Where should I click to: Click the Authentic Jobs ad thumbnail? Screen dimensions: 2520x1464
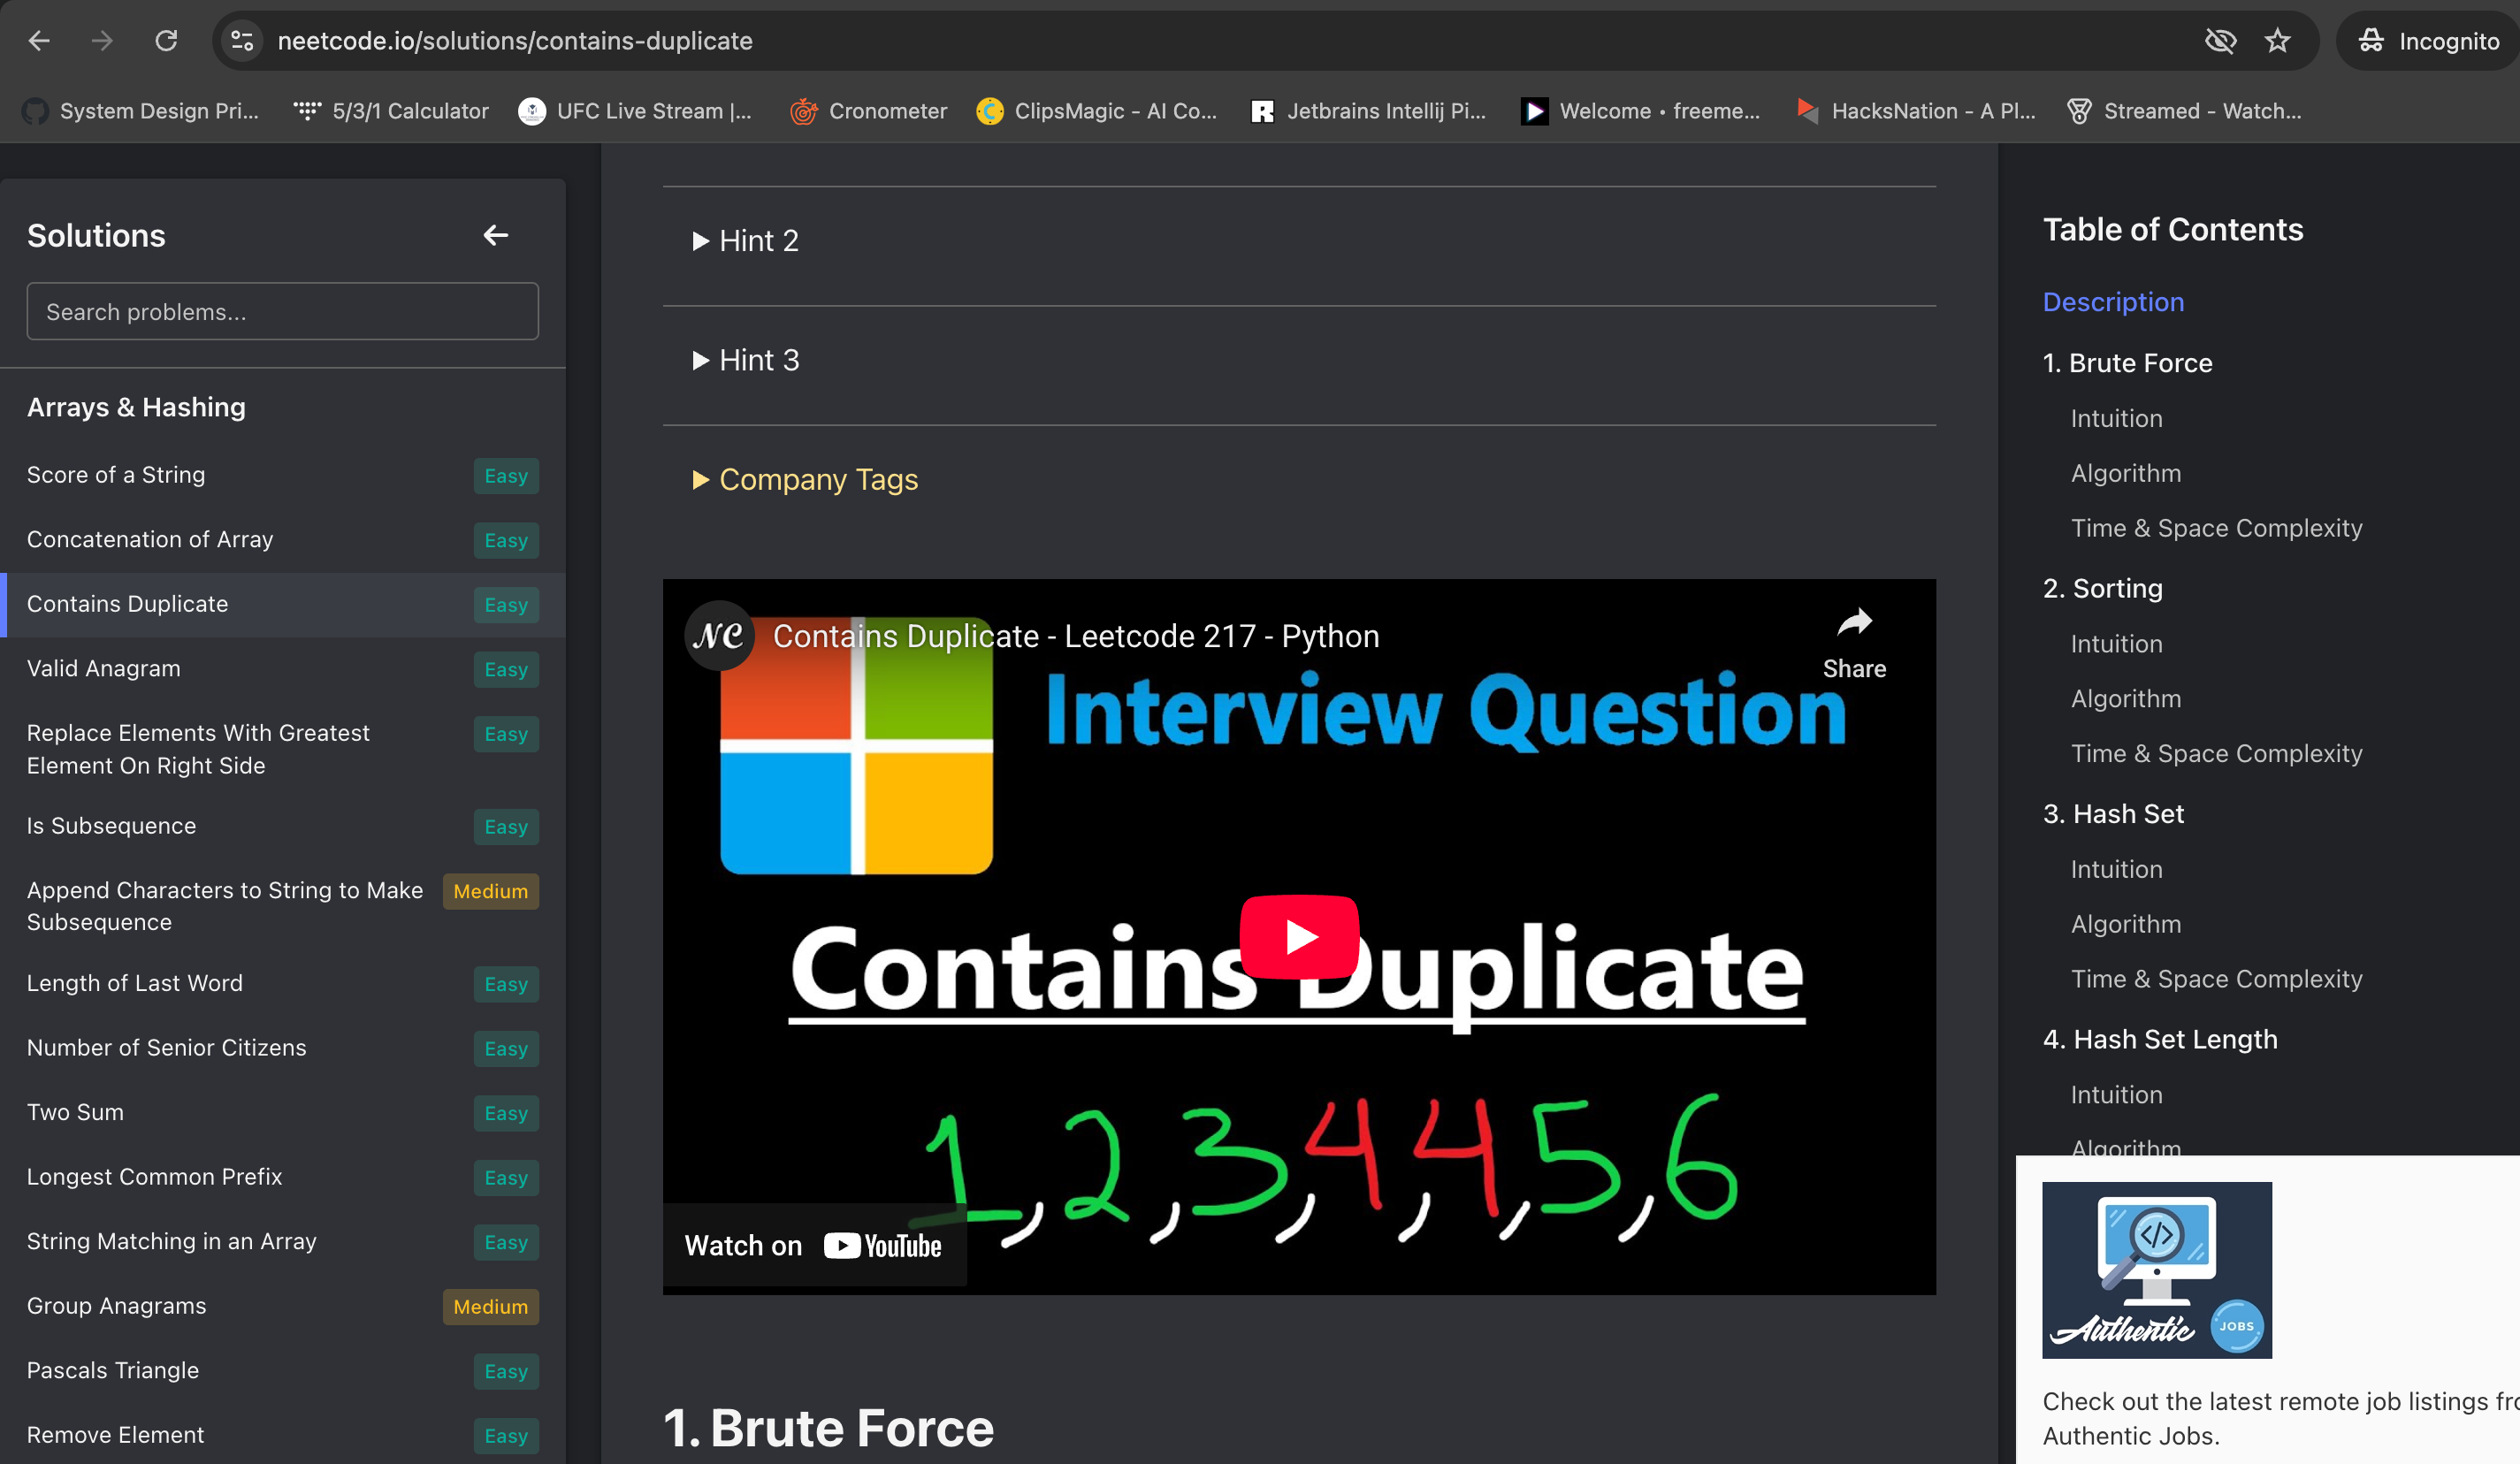[x=2156, y=1270]
